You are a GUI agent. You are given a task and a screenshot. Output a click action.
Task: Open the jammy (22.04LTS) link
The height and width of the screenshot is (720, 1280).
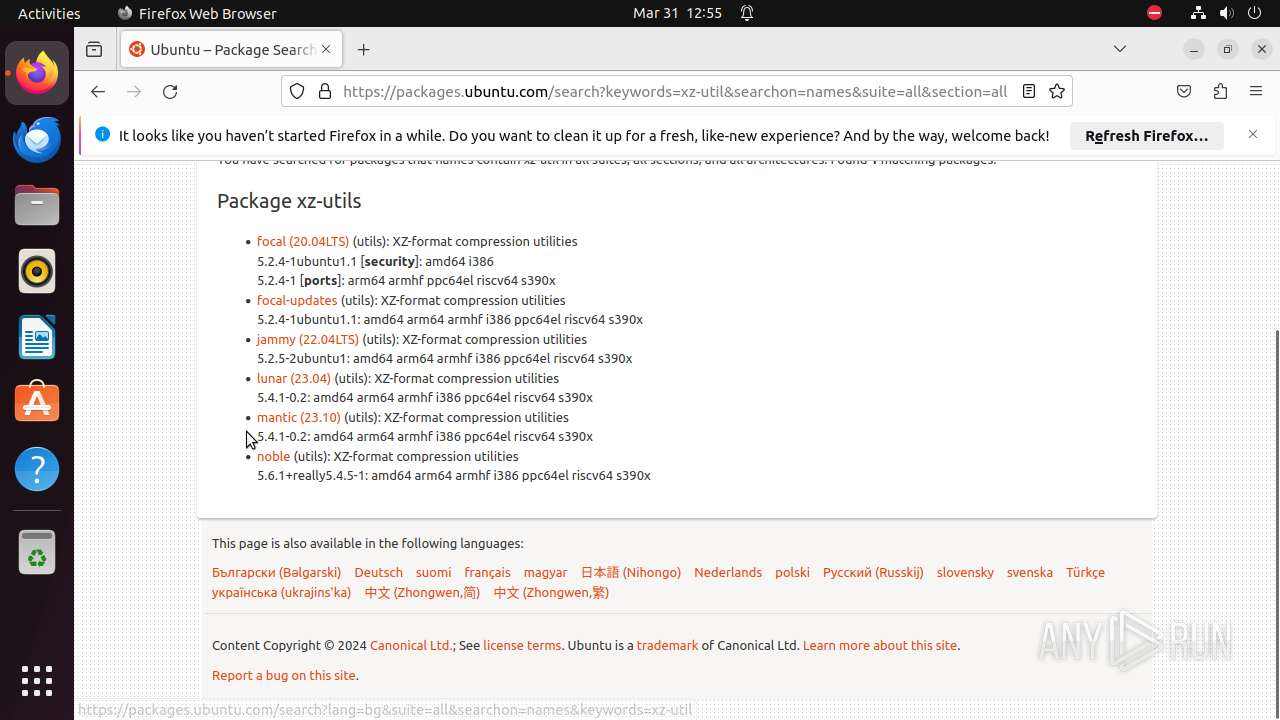point(308,339)
